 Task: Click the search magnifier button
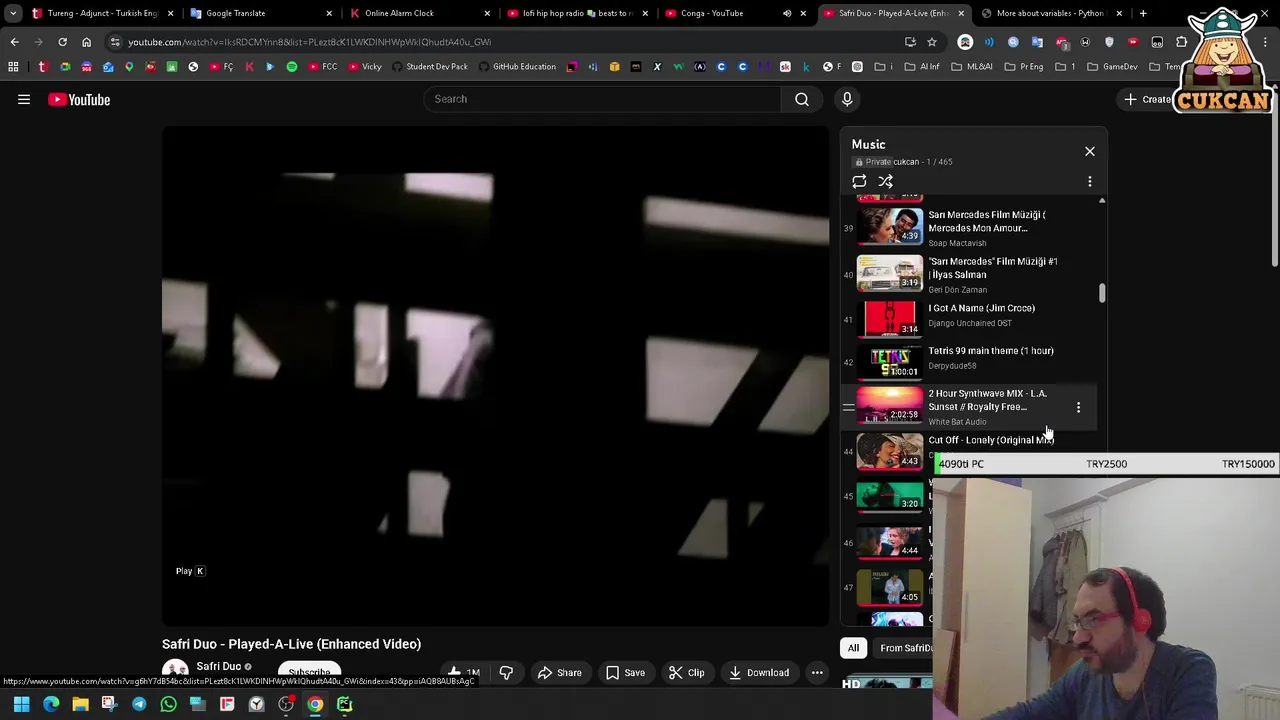(801, 99)
